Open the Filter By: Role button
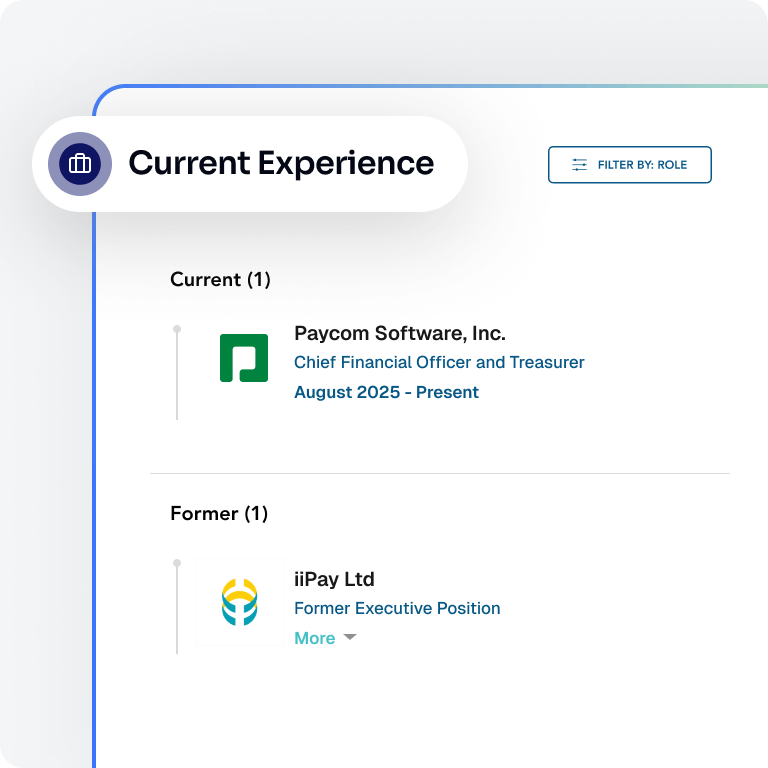 pos(629,165)
